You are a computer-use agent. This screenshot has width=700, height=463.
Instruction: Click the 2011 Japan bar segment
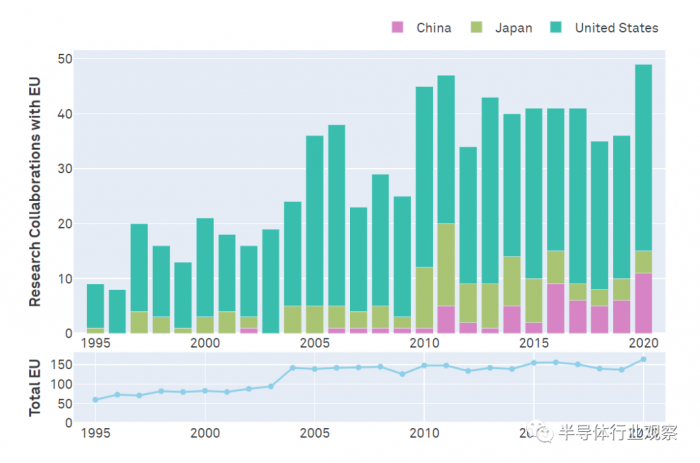coord(446,264)
